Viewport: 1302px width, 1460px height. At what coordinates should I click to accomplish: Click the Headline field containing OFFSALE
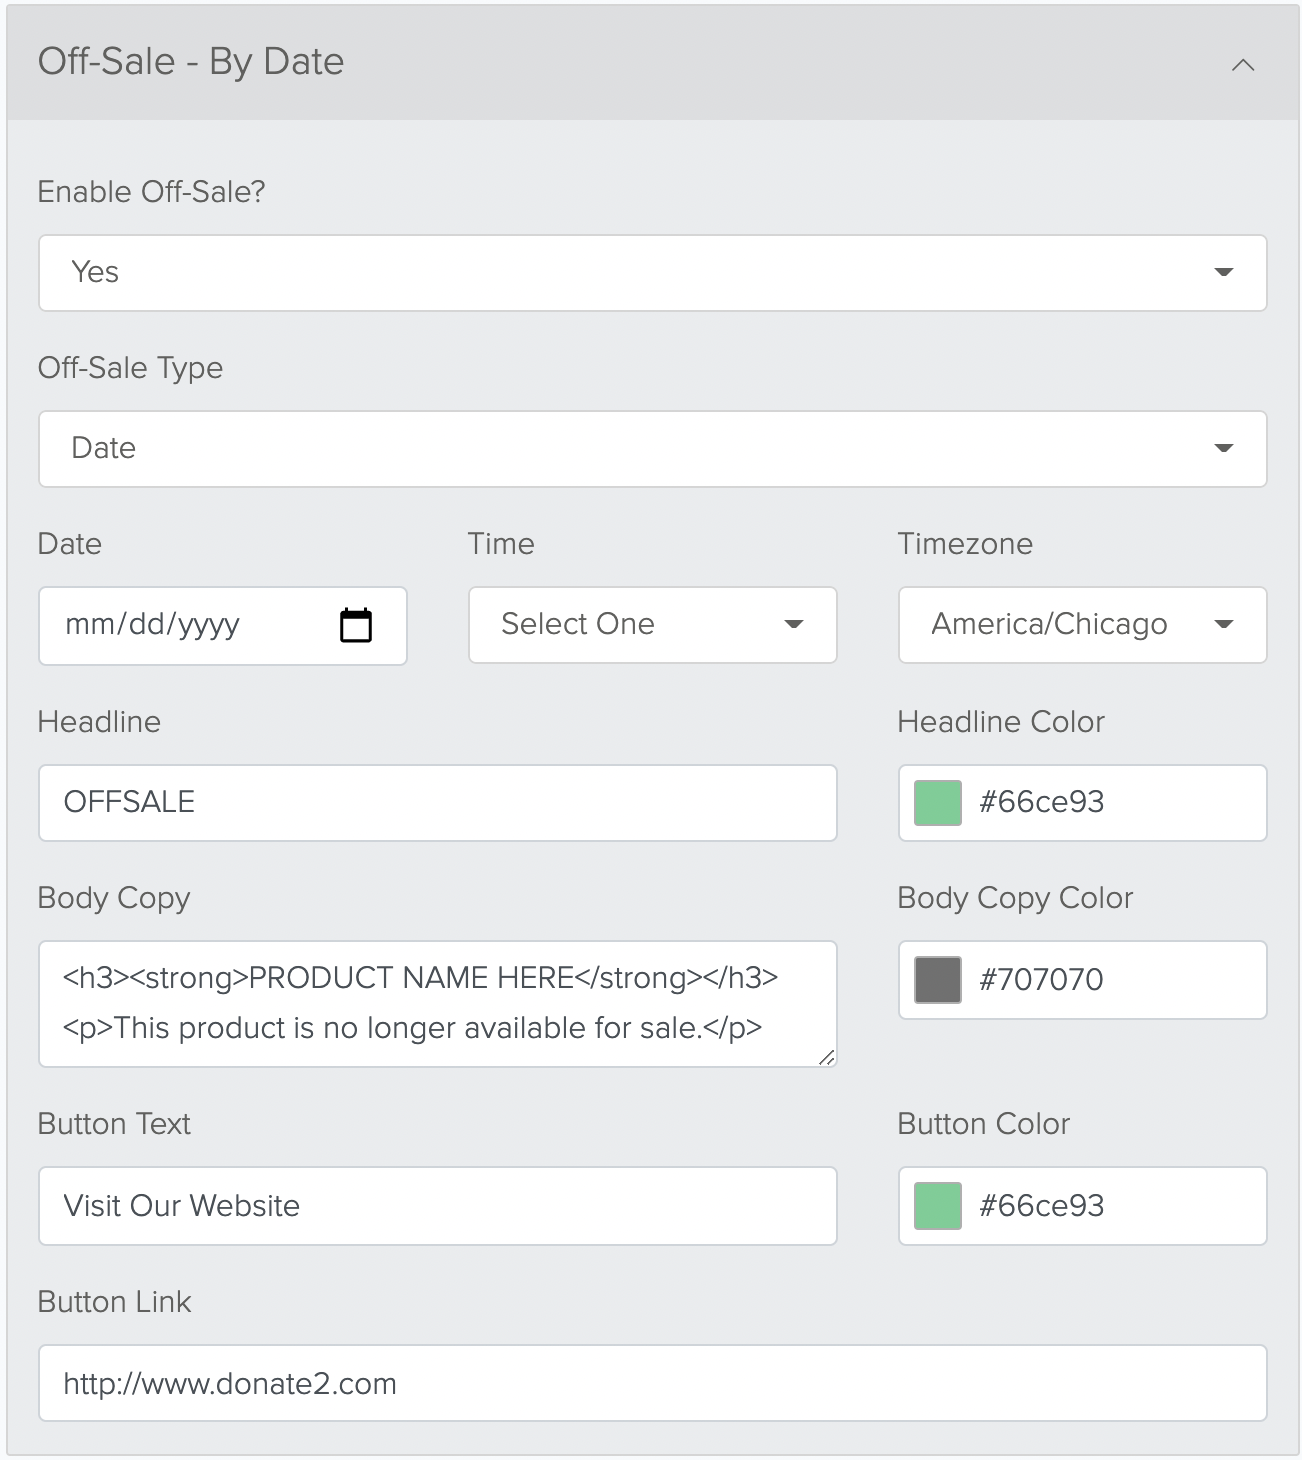click(437, 803)
